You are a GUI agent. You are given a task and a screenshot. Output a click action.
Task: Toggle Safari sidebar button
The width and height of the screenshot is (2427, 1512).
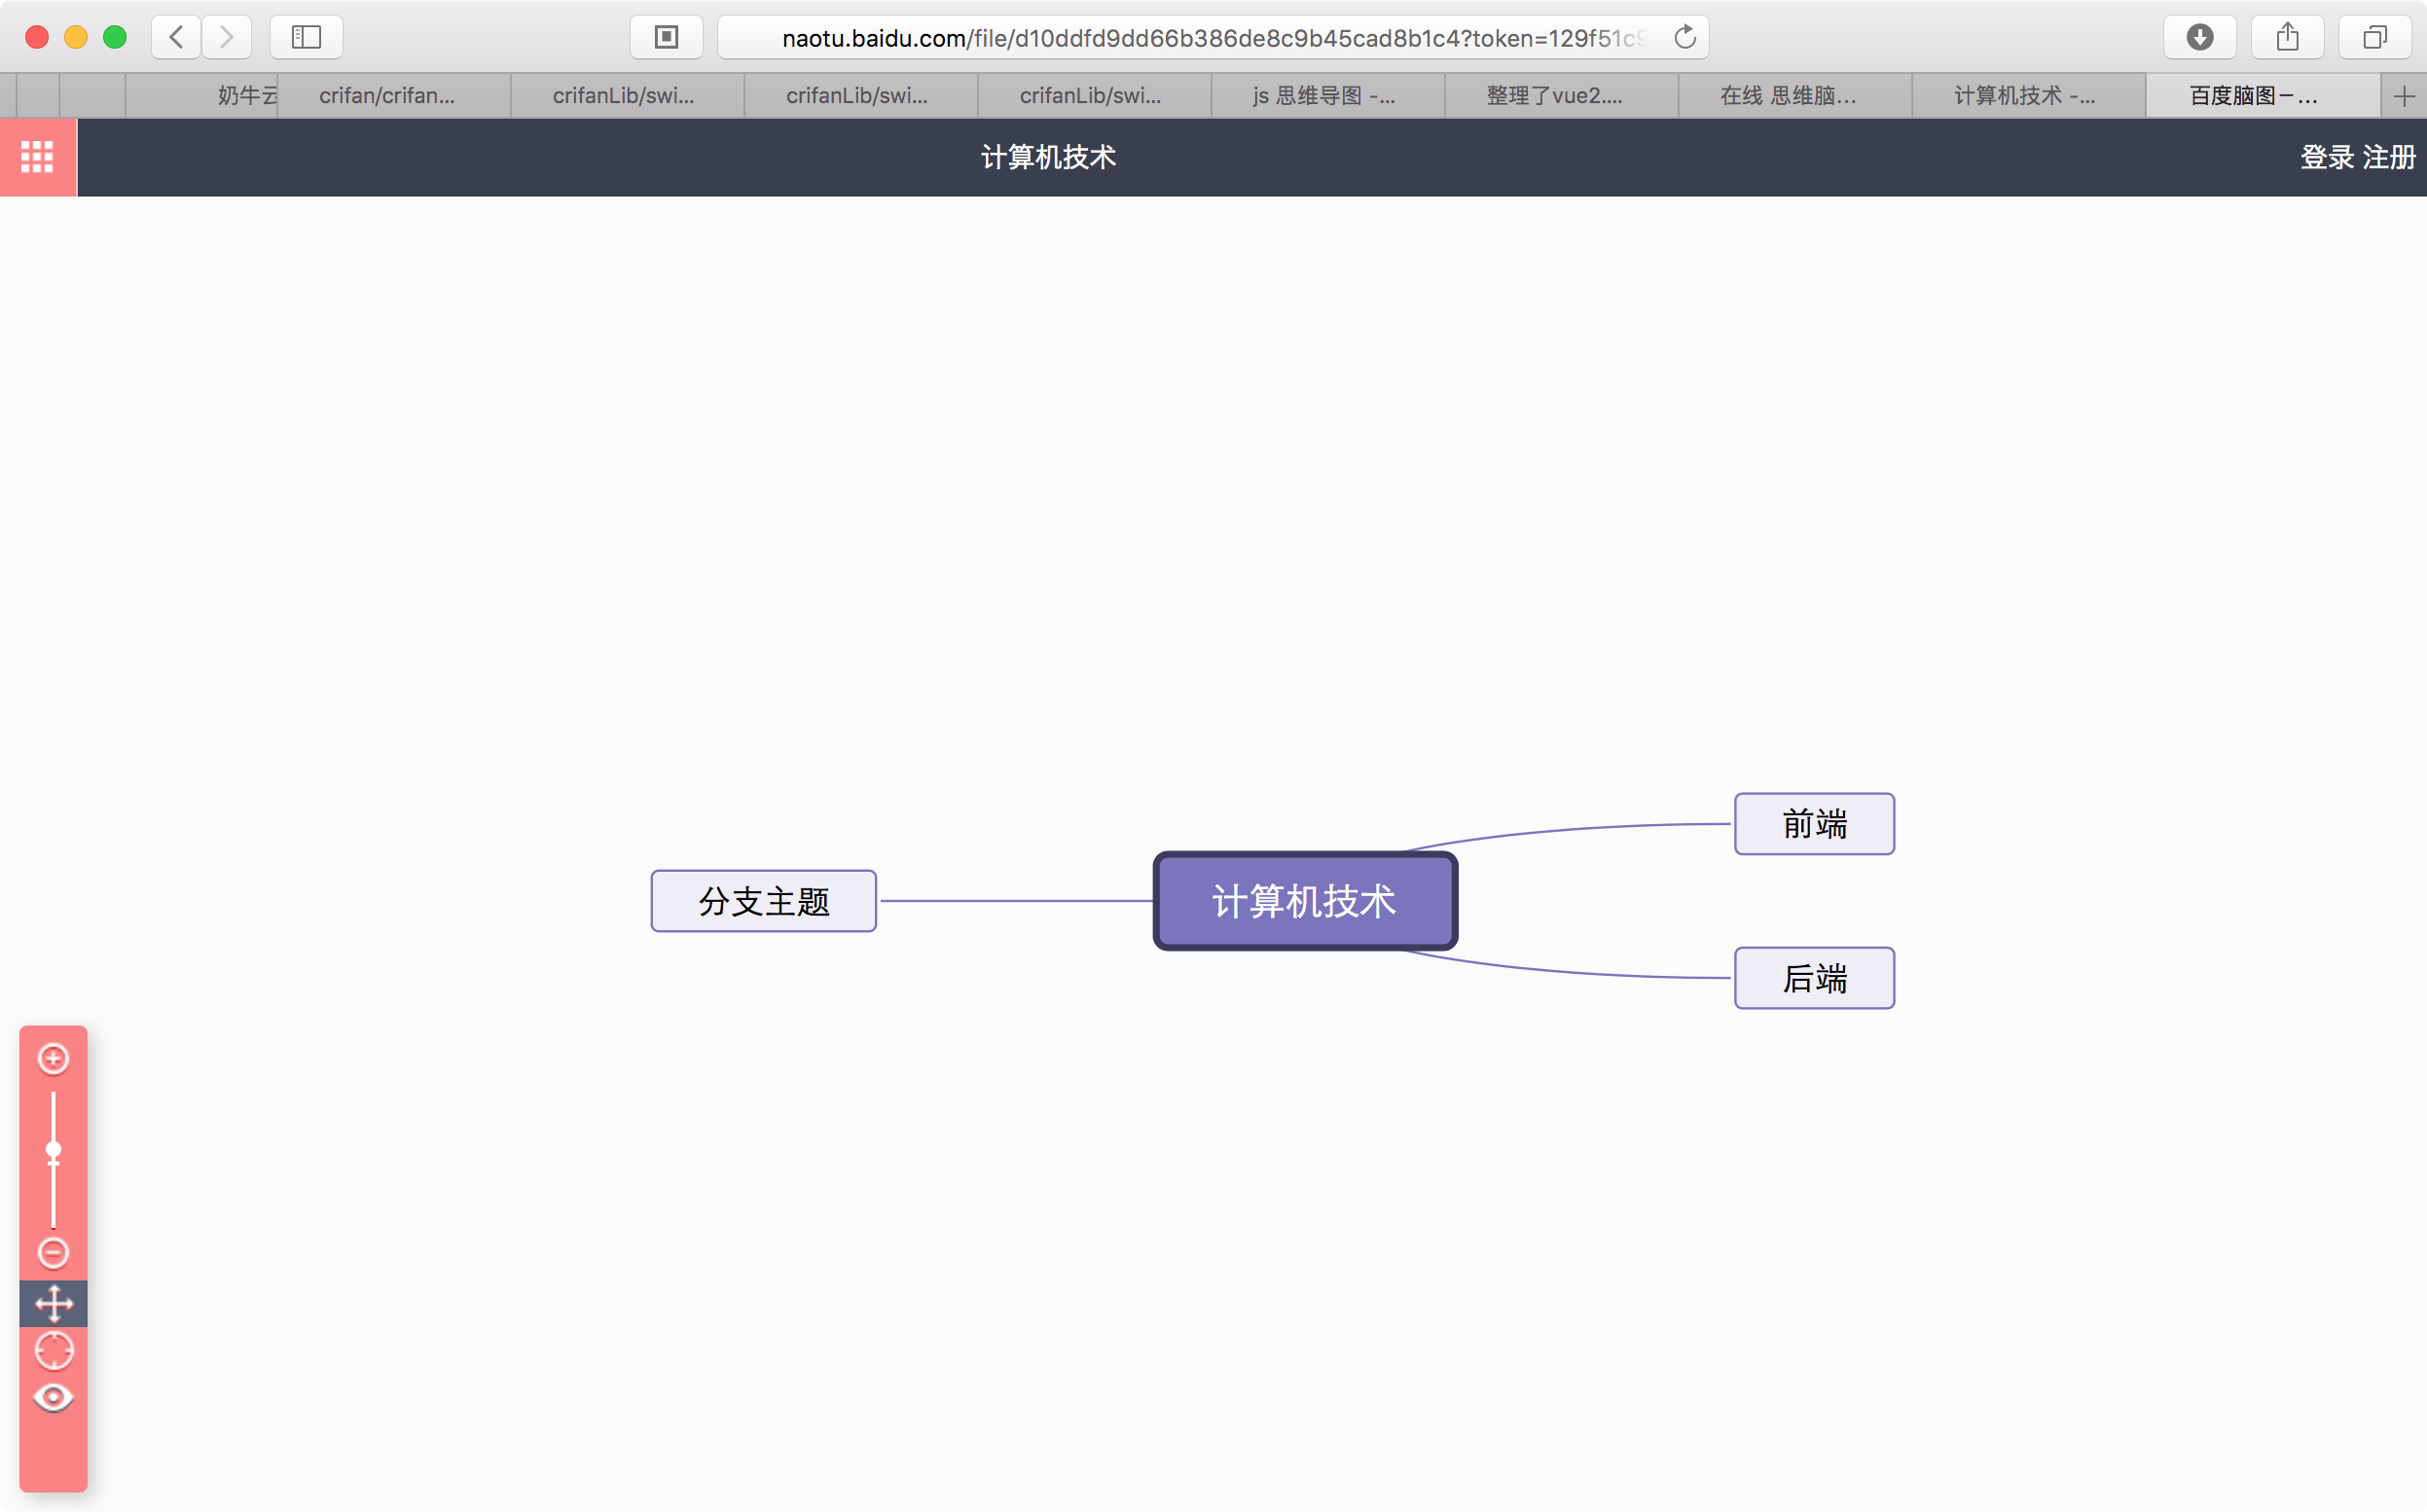306,37
